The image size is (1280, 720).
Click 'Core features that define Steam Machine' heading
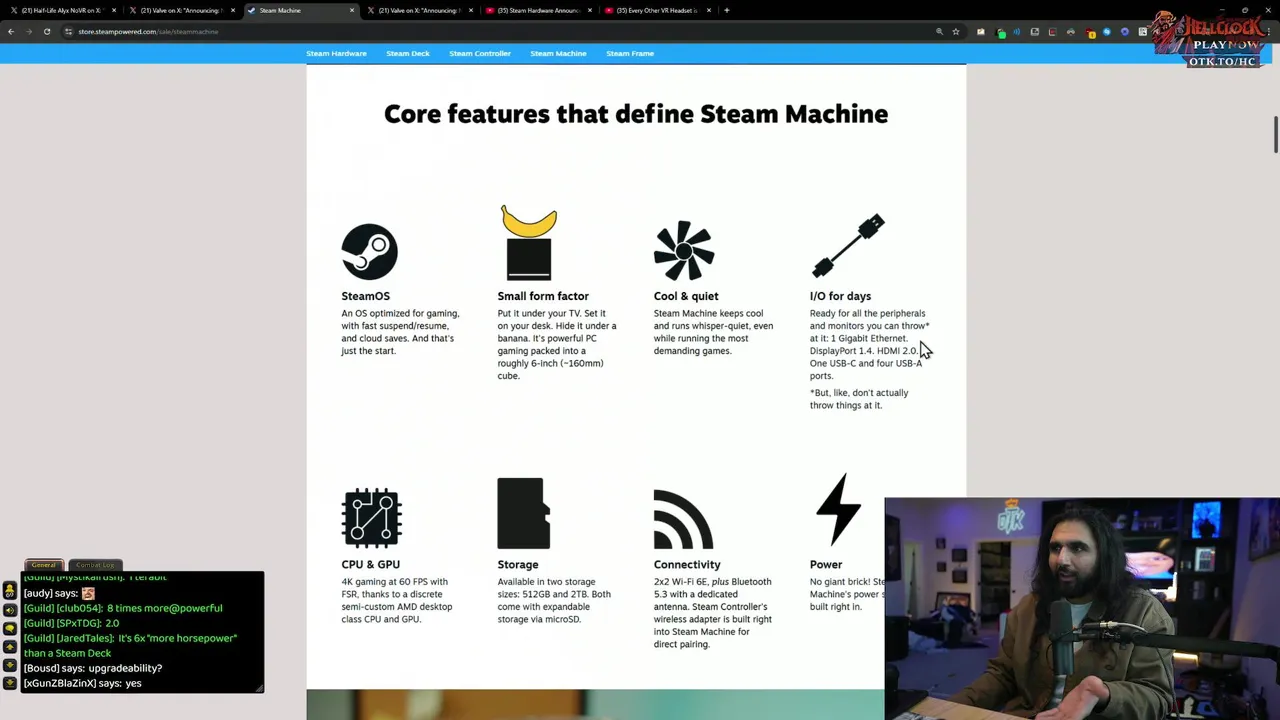click(636, 114)
